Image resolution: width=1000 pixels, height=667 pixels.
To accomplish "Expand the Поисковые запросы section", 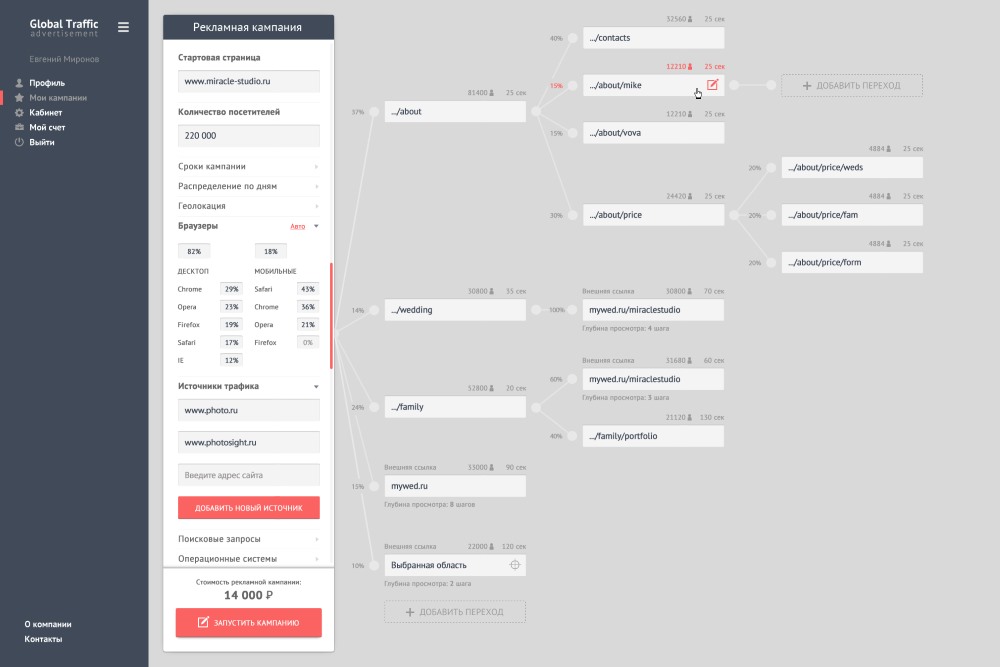I will [316, 539].
